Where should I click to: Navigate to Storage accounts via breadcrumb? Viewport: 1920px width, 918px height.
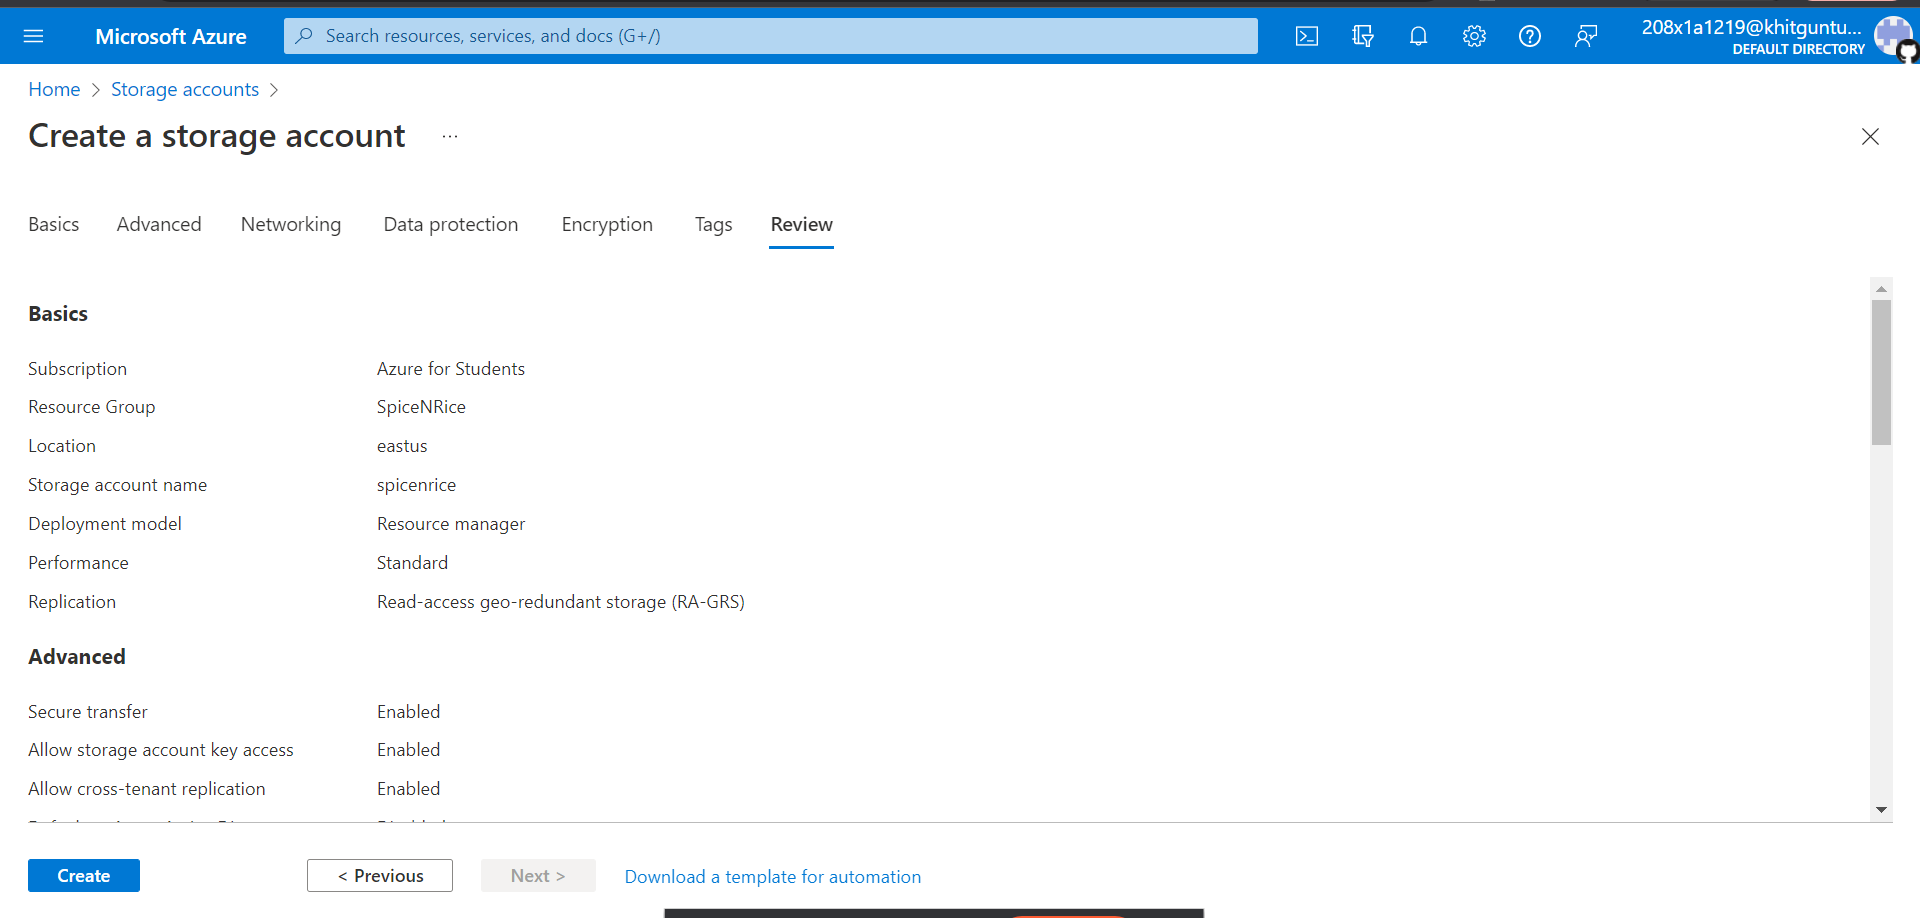184,89
